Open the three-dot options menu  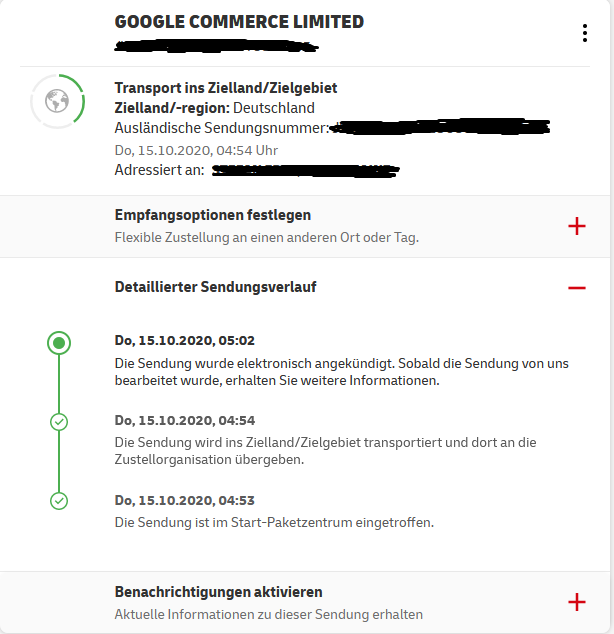[584, 33]
